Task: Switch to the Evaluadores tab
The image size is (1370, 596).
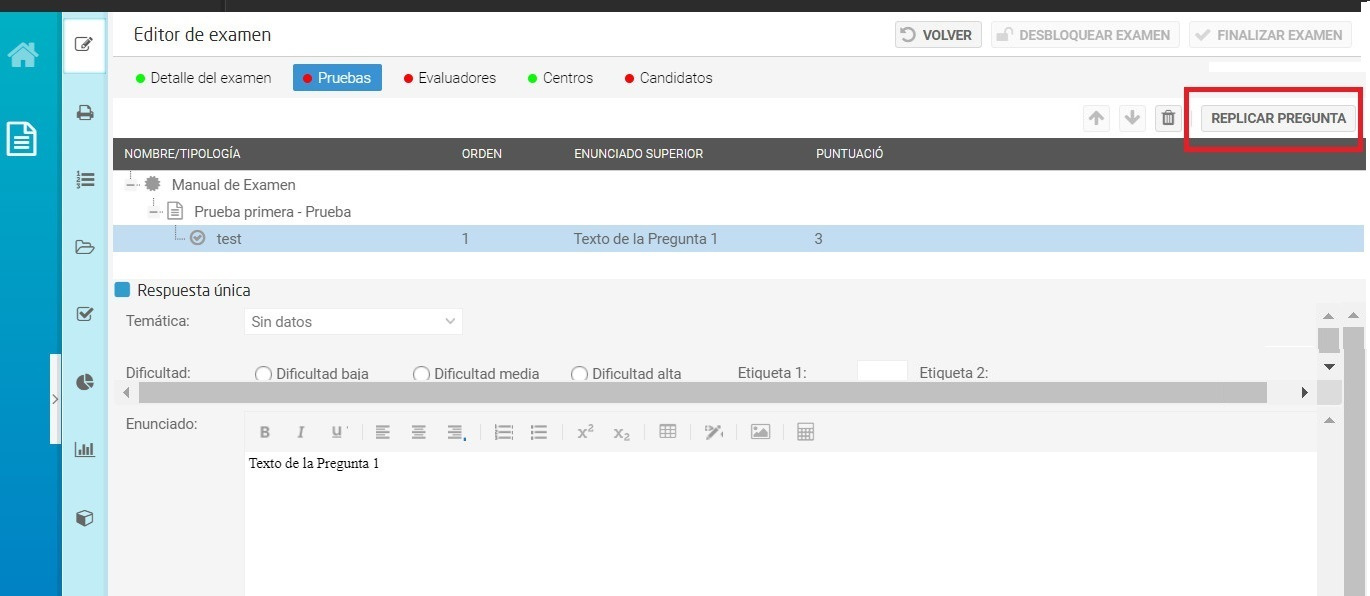Action: (x=449, y=78)
